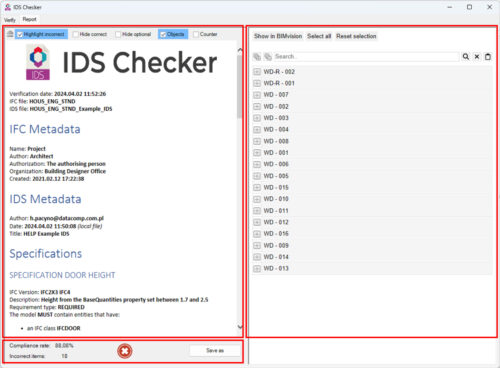Click the Select all button
Screen dimensions: 500x368
pos(319,36)
